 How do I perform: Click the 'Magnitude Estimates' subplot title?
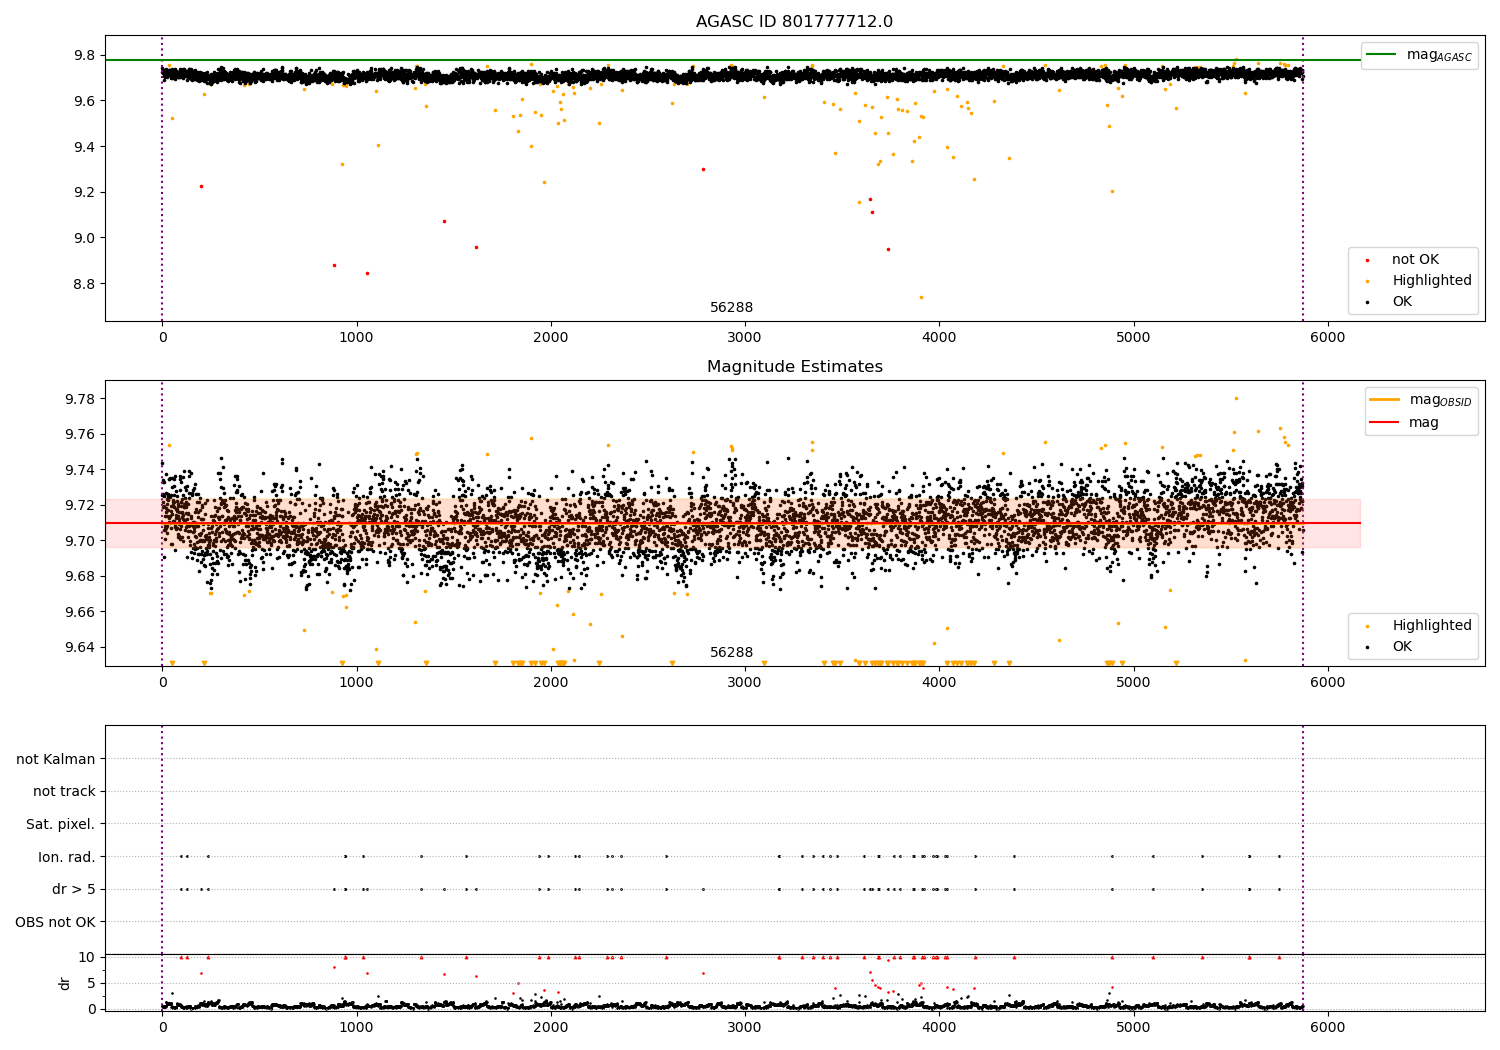point(794,367)
